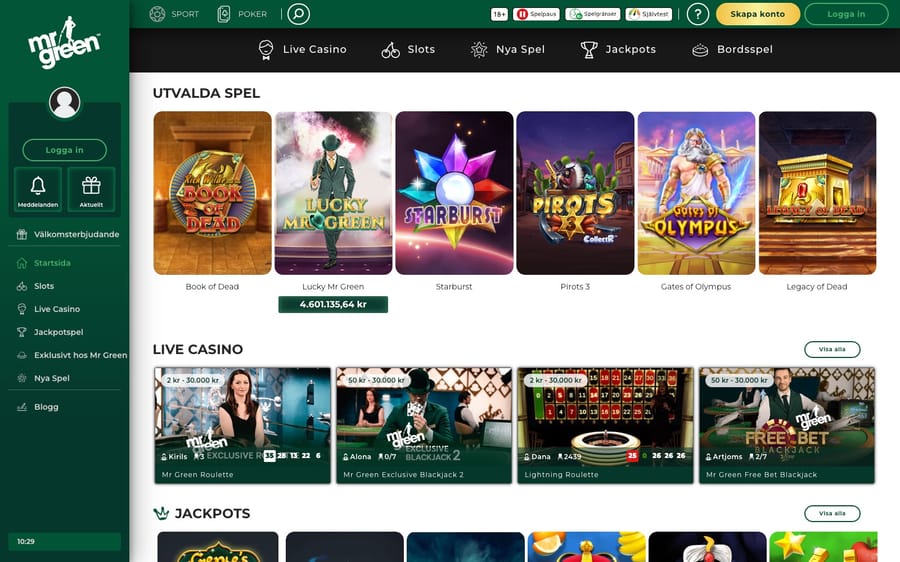Screen dimensions: 900x562
Task: Open the Spelgränser badge
Action: pos(591,14)
